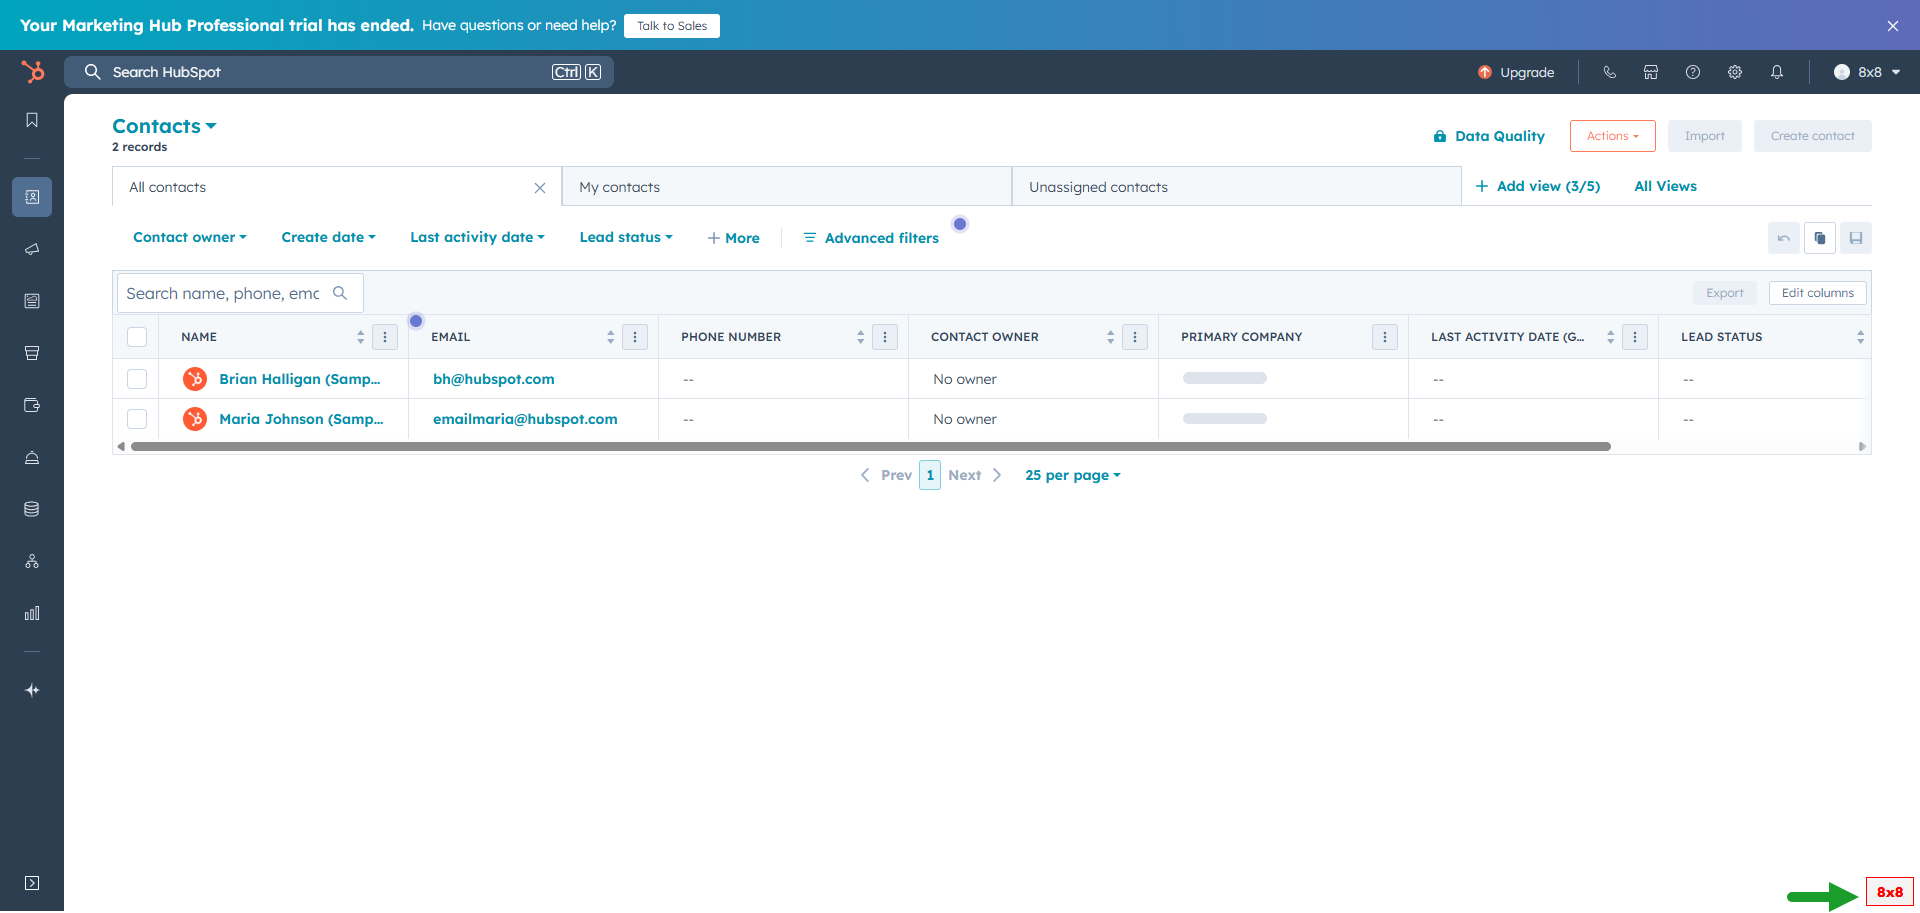Image resolution: width=1920 pixels, height=913 pixels.
Task: Open the wallet sidebar icon
Action: (x=32, y=405)
